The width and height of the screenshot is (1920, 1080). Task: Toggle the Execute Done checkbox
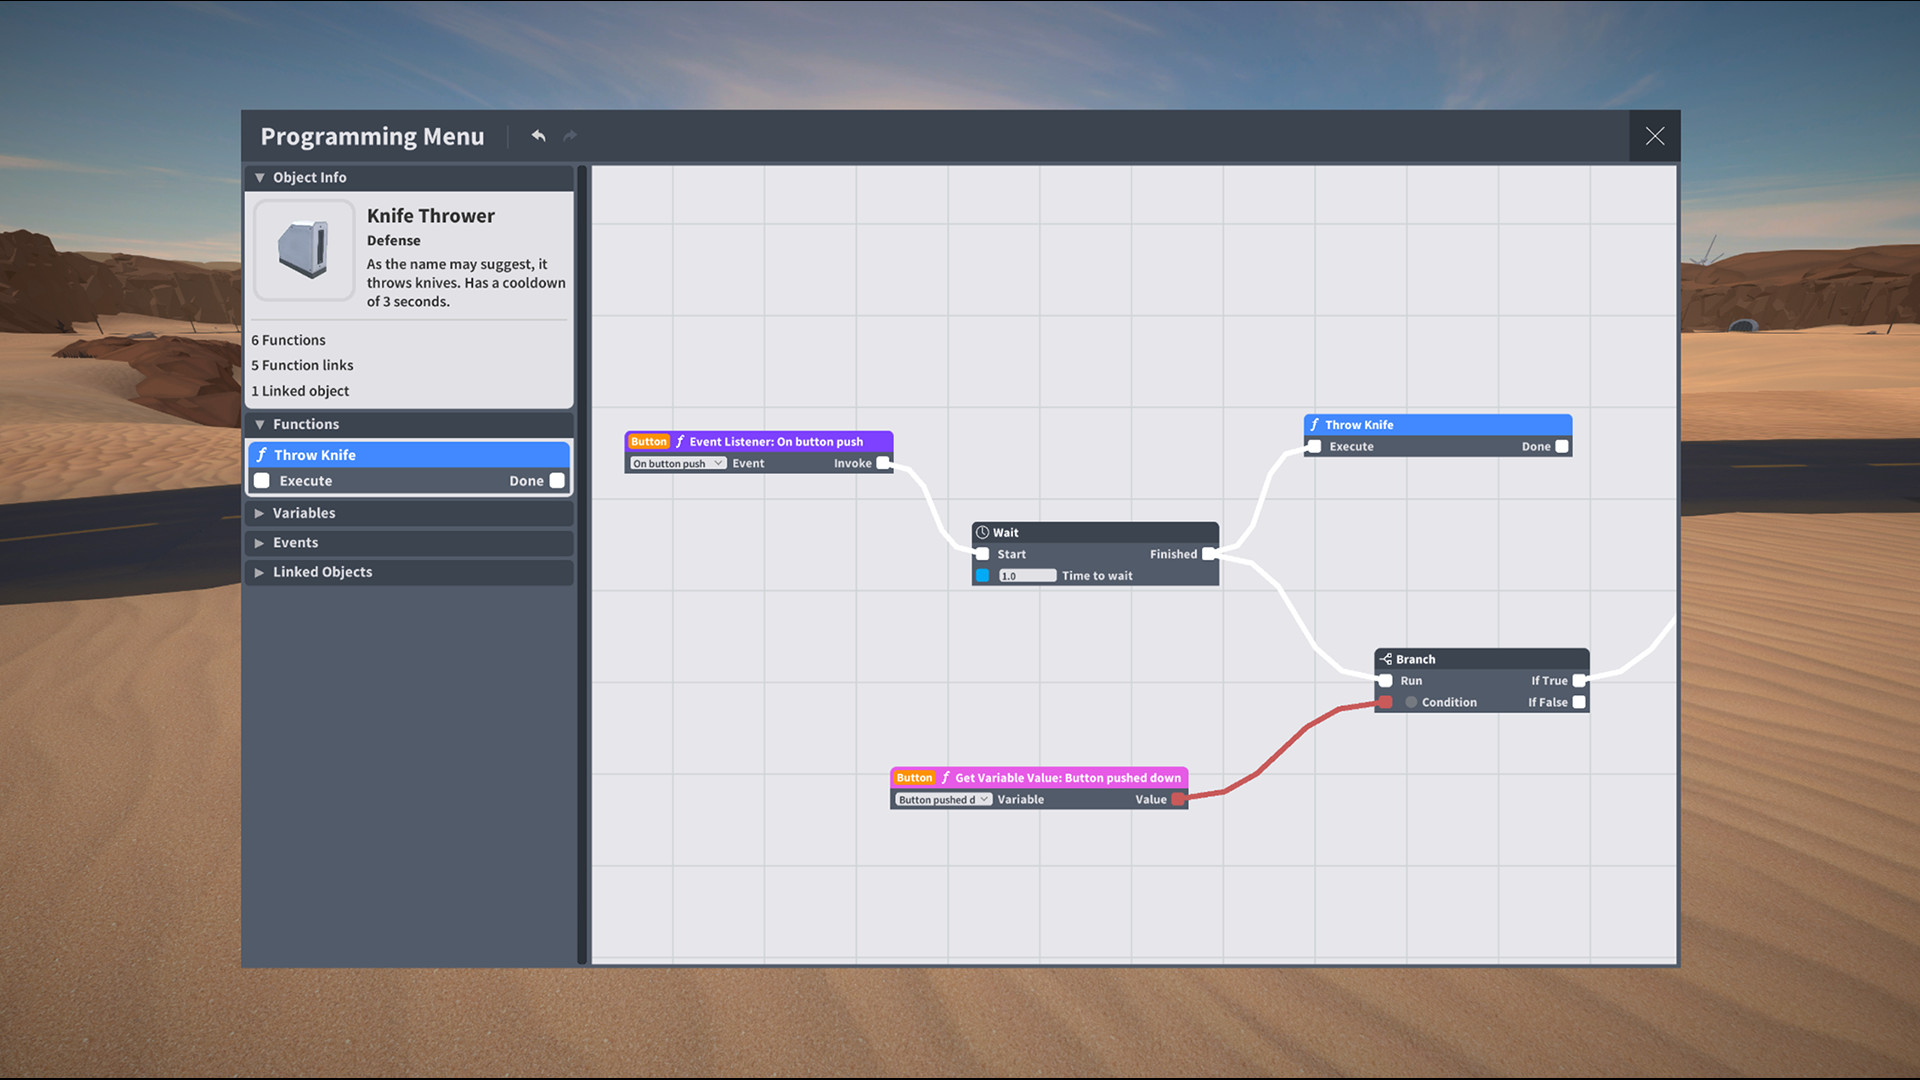pyautogui.click(x=554, y=480)
